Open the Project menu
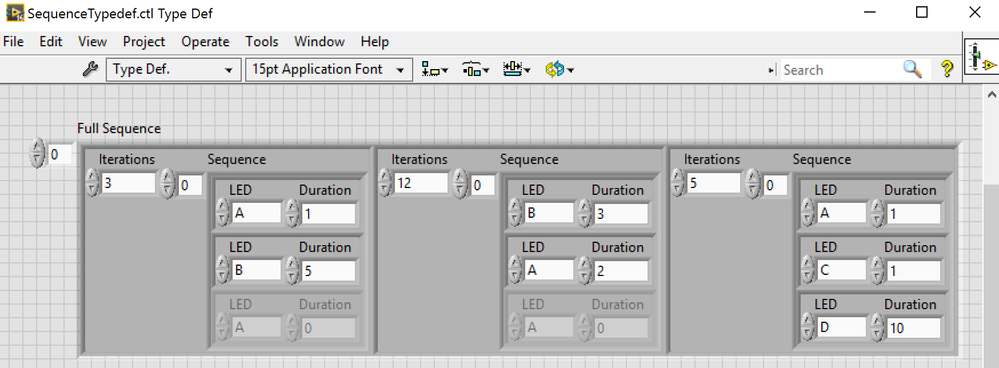 click(144, 41)
